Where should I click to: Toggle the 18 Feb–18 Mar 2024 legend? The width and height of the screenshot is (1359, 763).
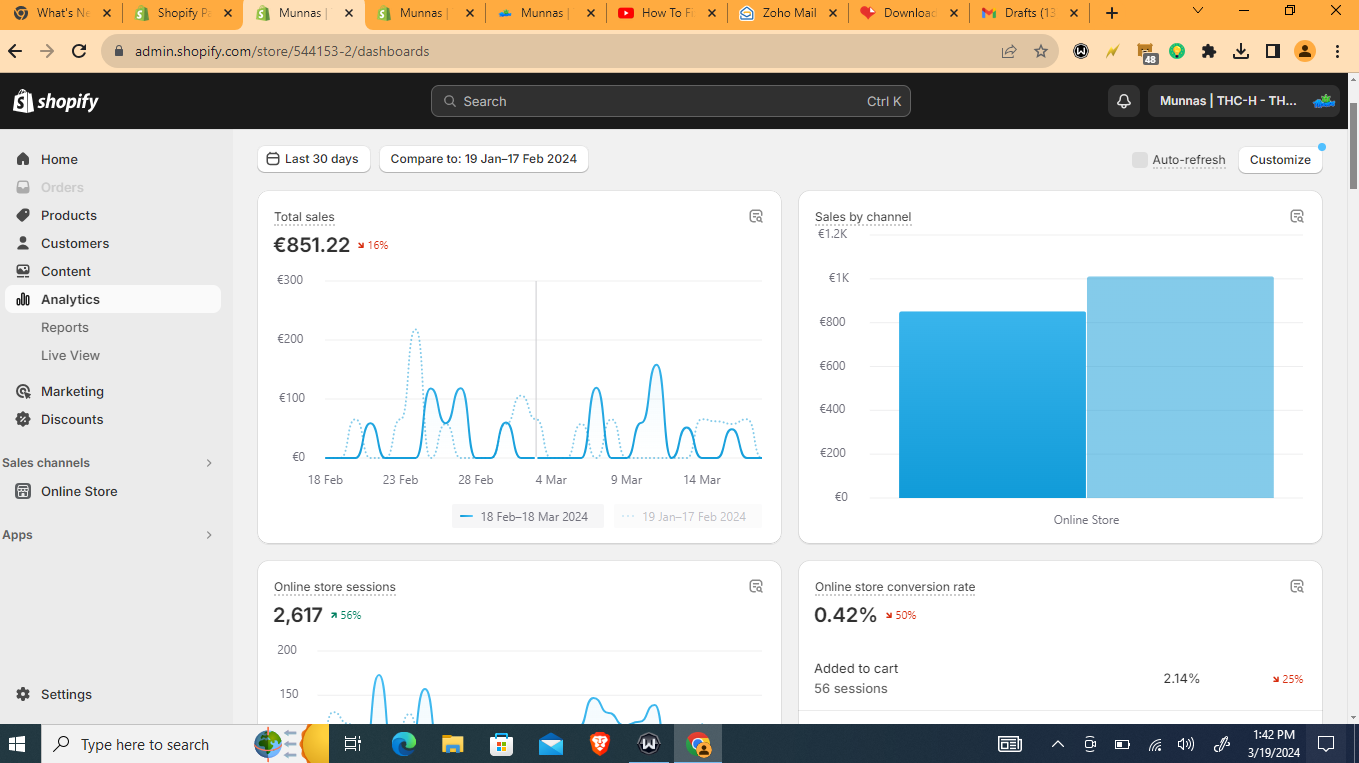(527, 517)
